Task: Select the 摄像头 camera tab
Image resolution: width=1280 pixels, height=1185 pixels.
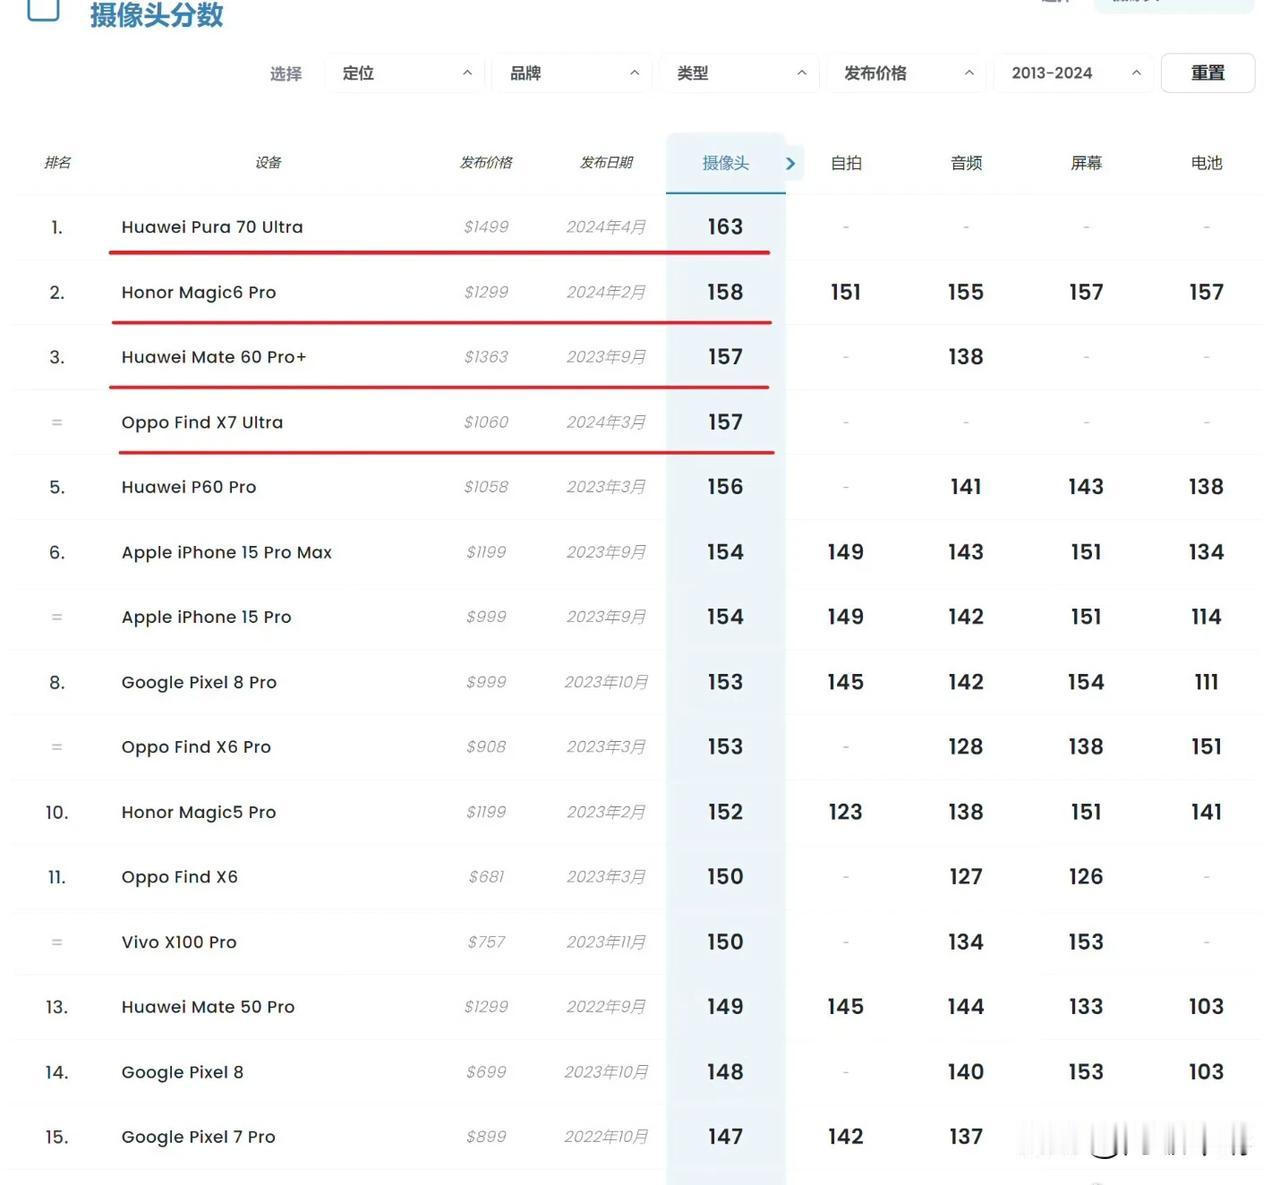Action: click(726, 163)
